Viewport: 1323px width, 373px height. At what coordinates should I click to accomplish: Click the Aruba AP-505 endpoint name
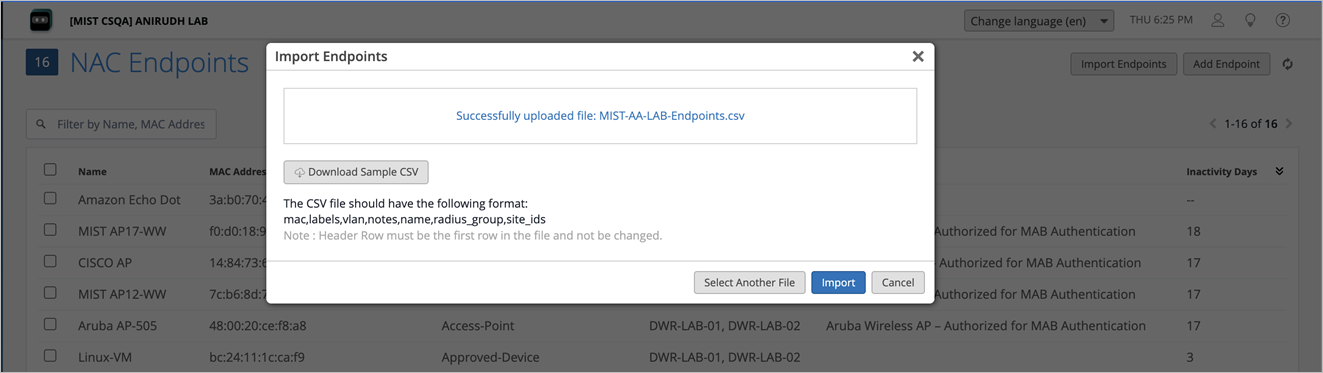[x=117, y=326]
